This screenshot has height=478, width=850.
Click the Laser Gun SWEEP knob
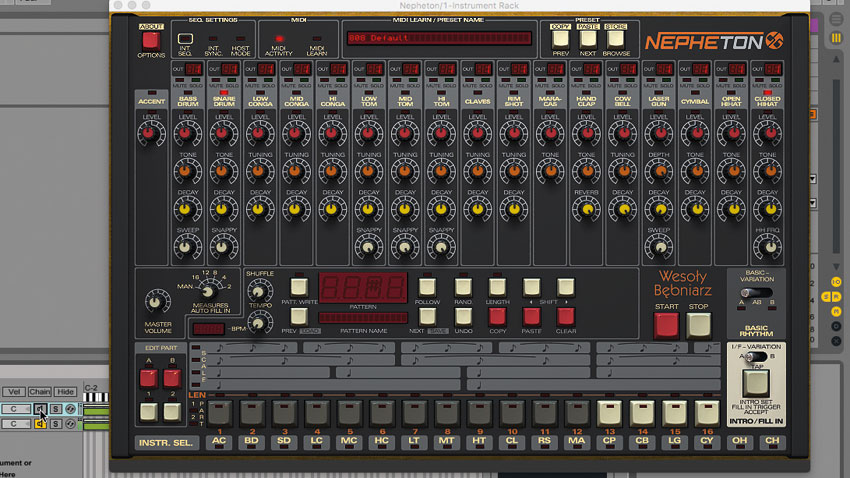click(x=659, y=247)
